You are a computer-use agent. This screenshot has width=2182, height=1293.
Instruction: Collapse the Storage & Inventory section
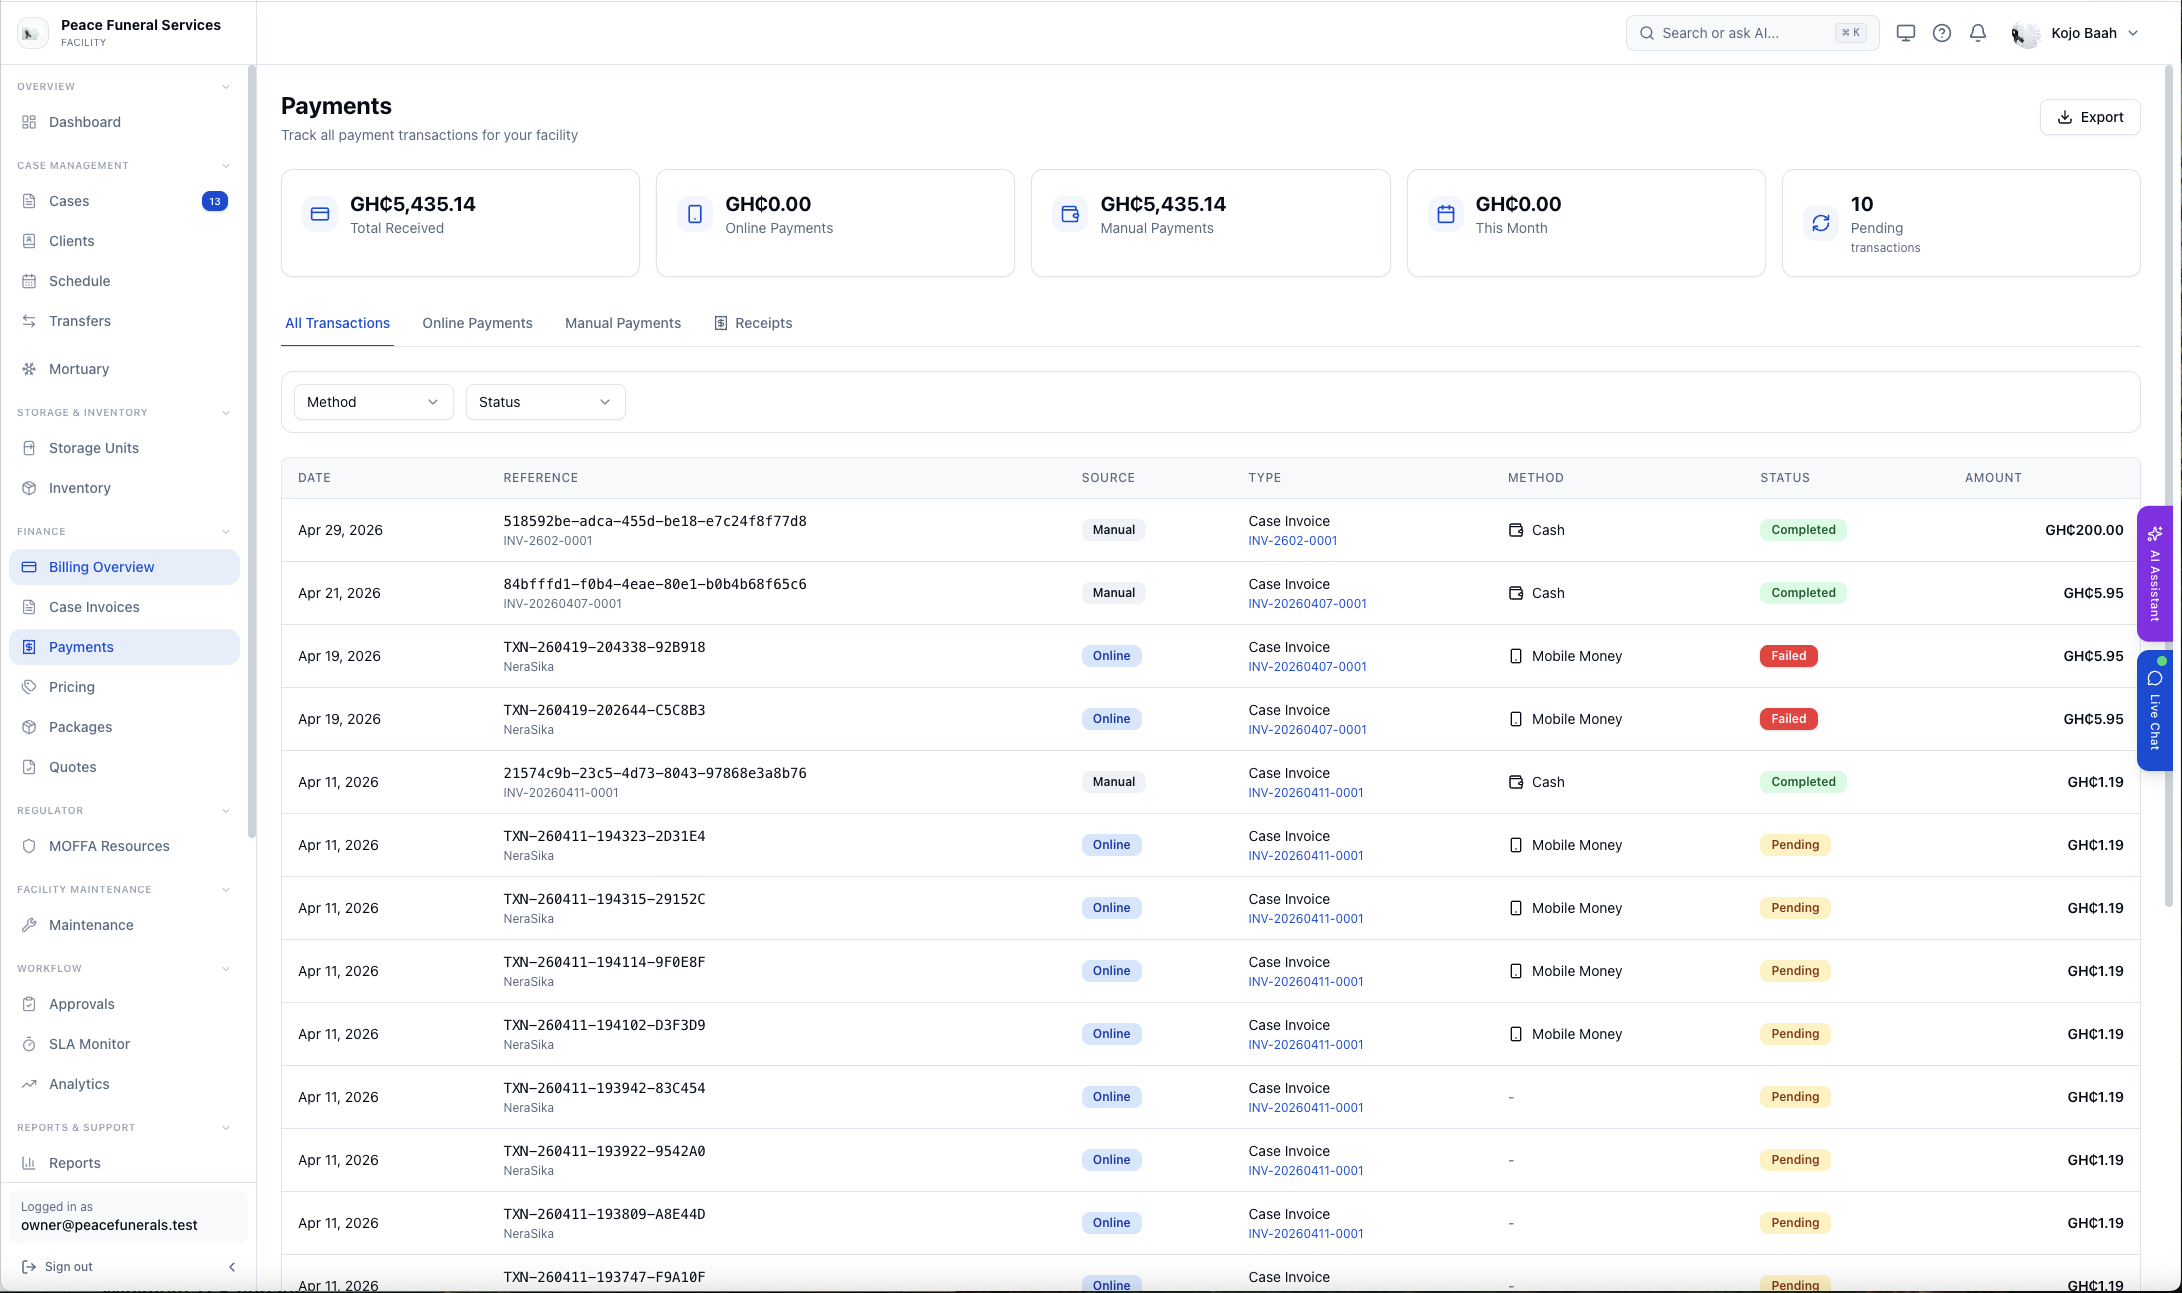(x=226, y=413)
